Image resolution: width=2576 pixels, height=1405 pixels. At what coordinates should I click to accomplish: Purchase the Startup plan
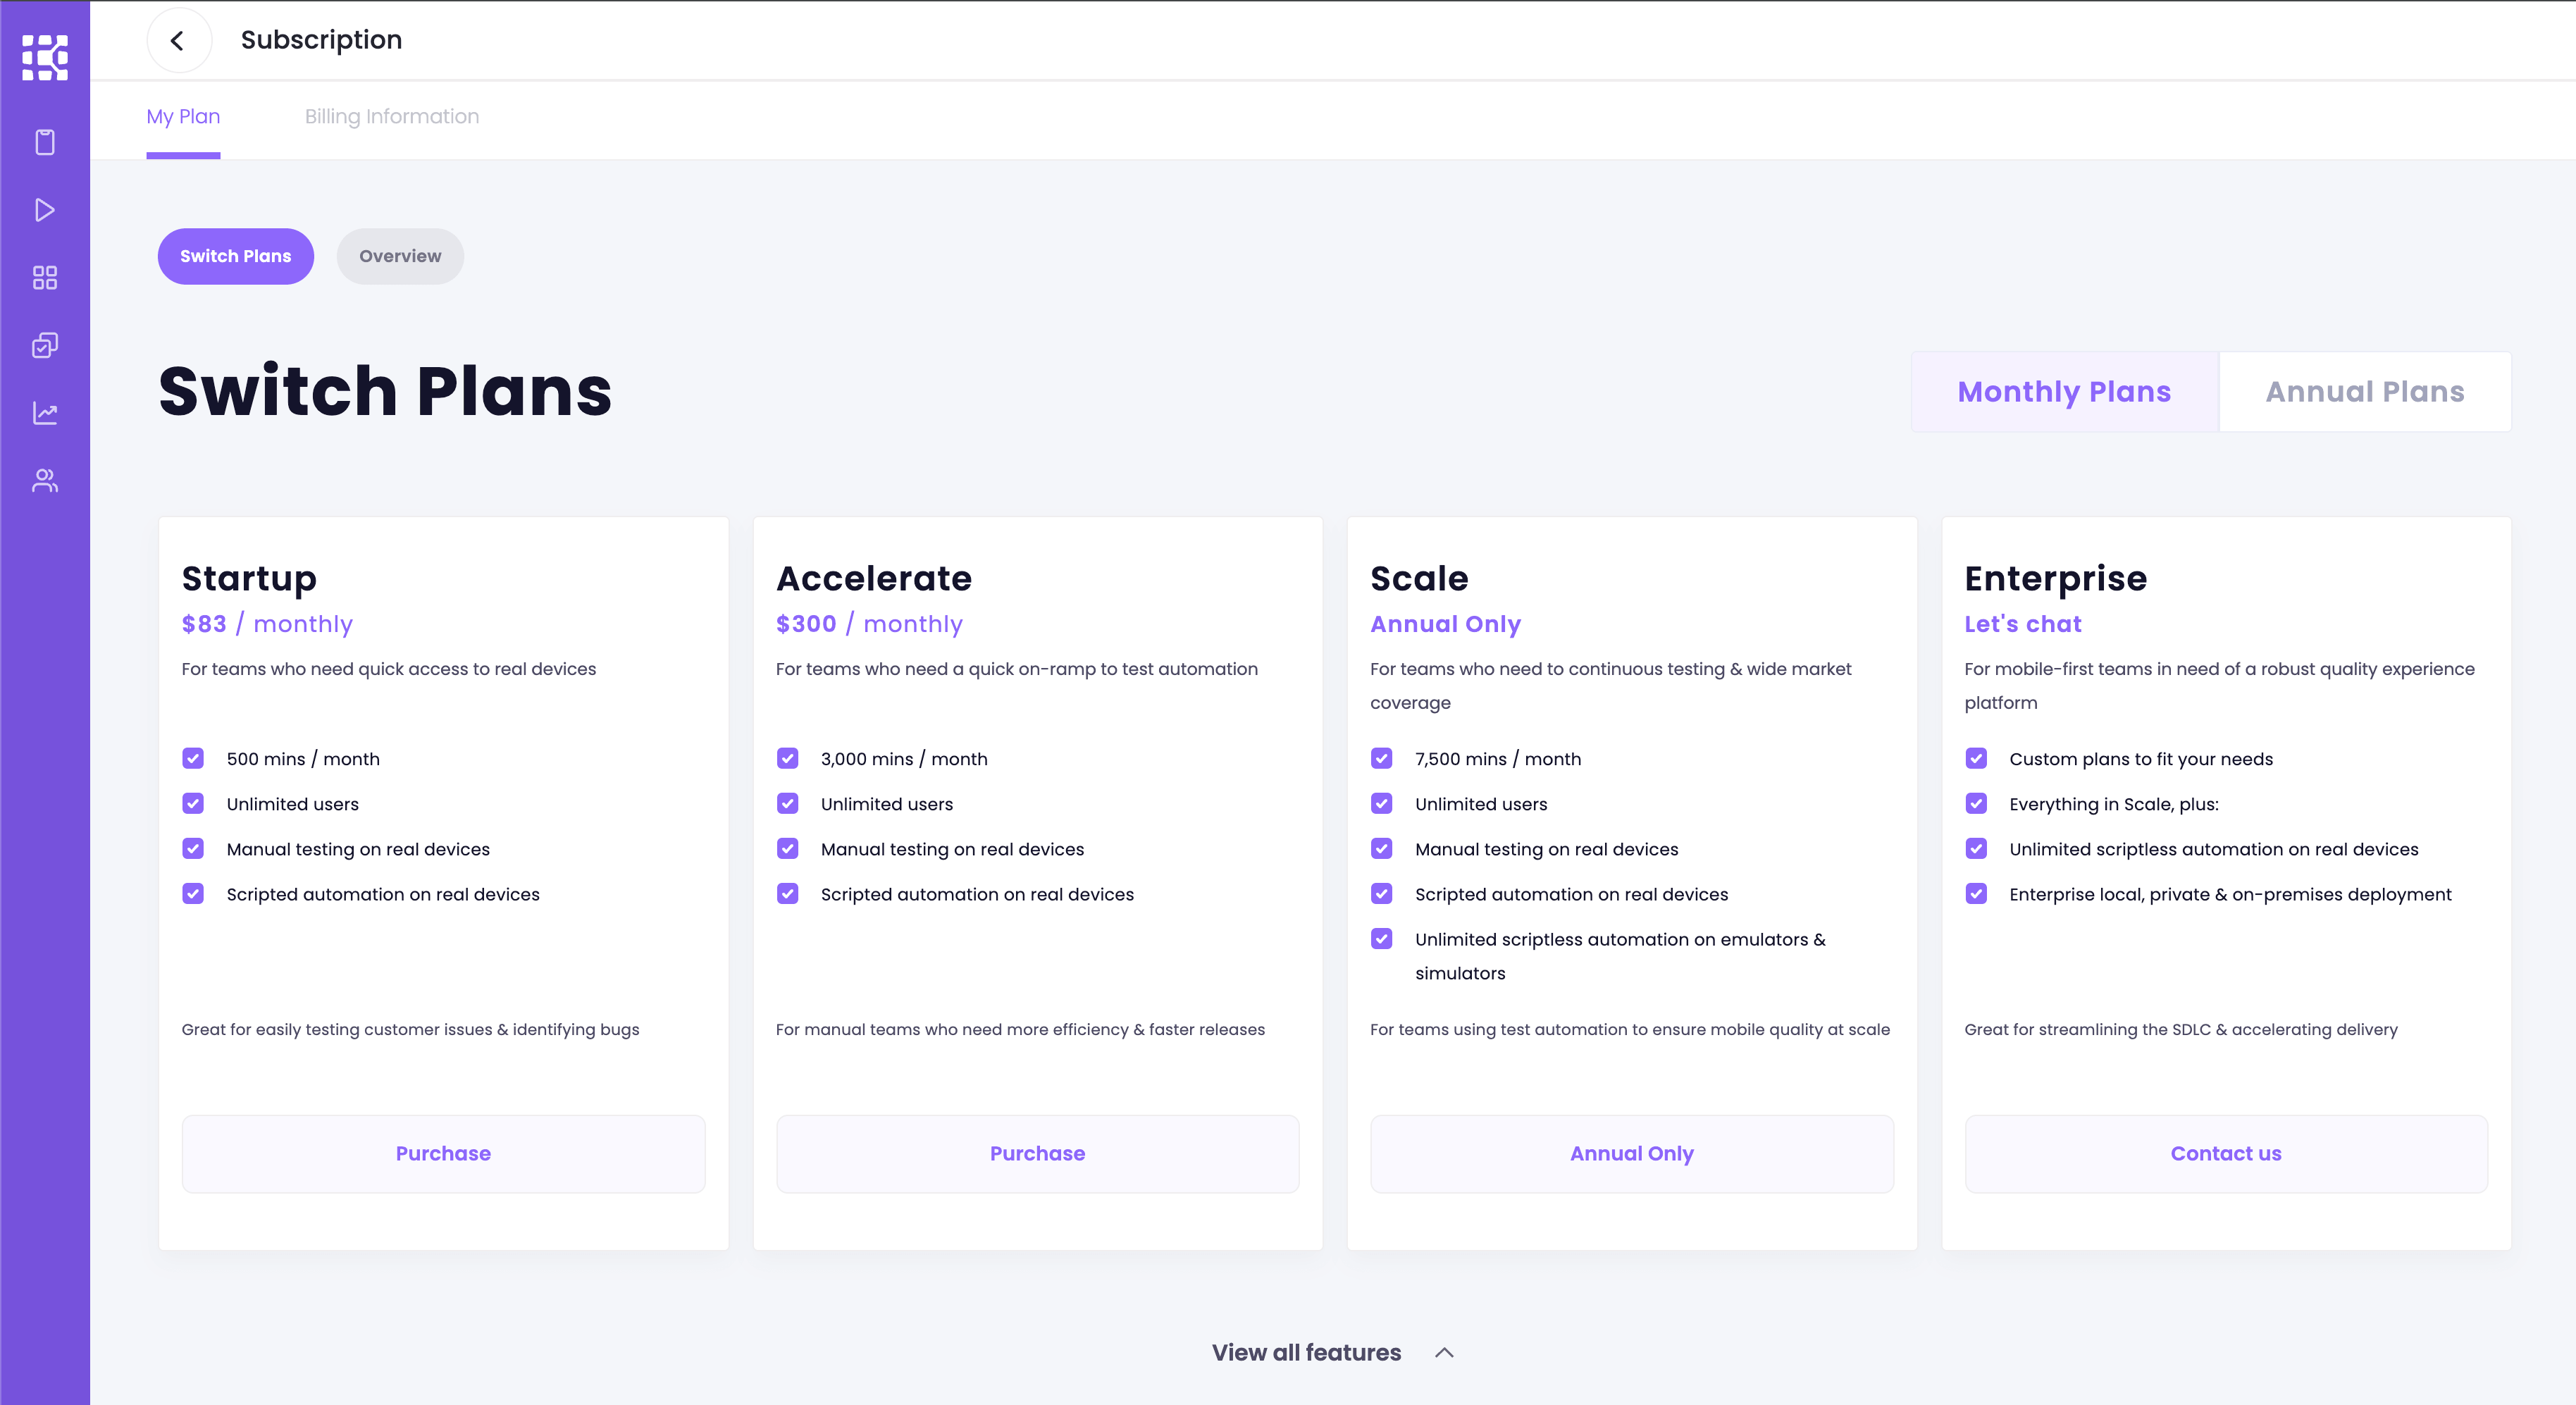click(443, 1154)
